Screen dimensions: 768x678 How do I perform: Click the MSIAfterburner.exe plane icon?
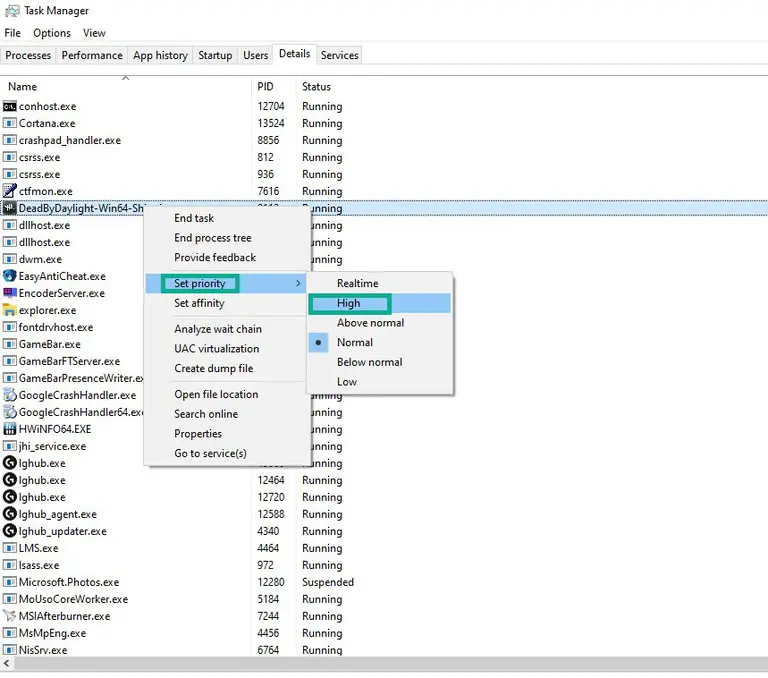(9, 616)
